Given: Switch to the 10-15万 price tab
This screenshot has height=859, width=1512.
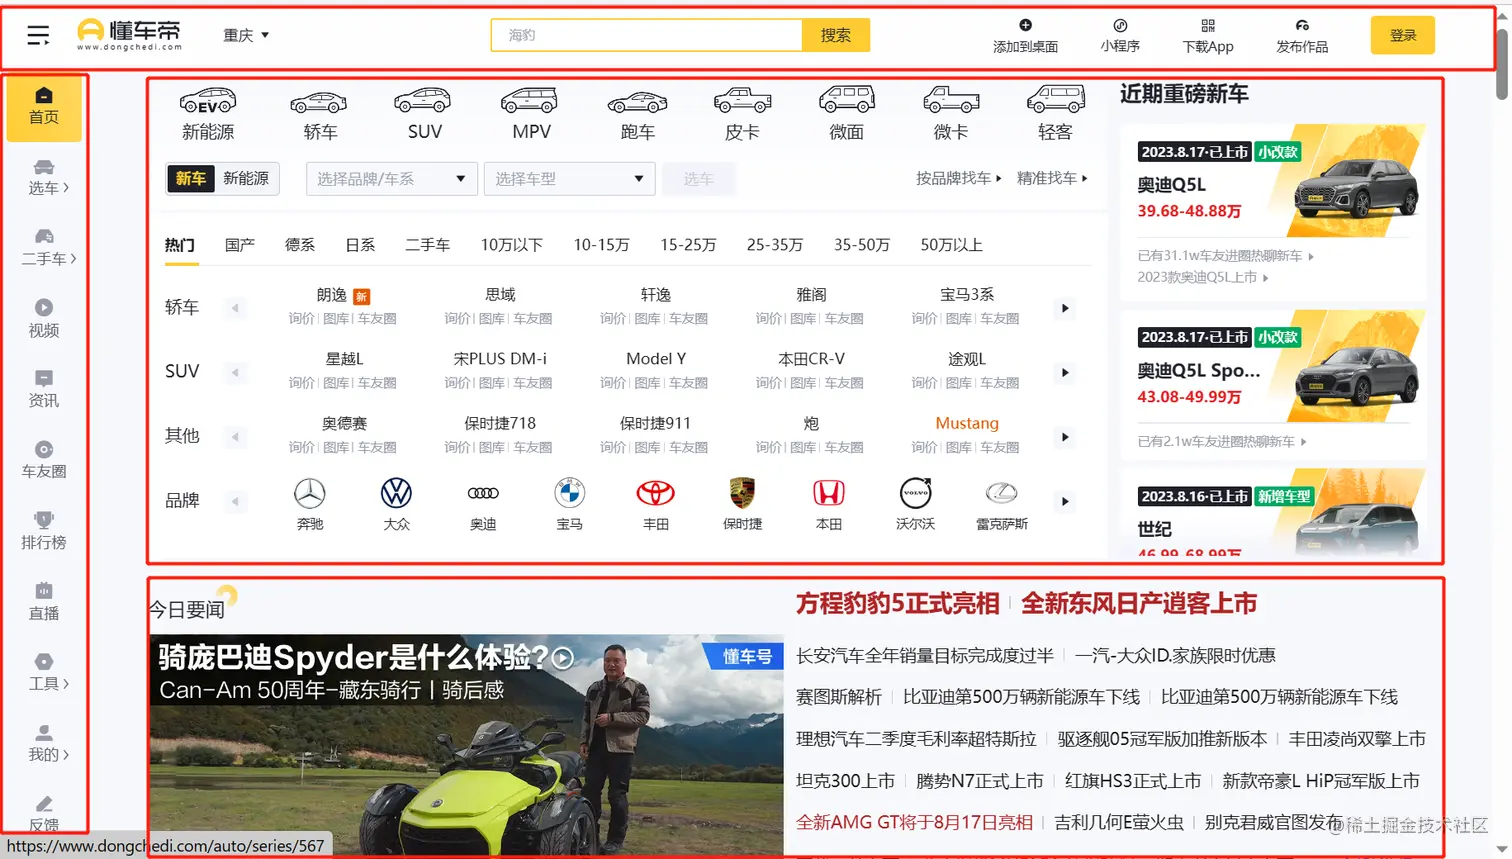Looking at the screenshot, I should [602, 245].
